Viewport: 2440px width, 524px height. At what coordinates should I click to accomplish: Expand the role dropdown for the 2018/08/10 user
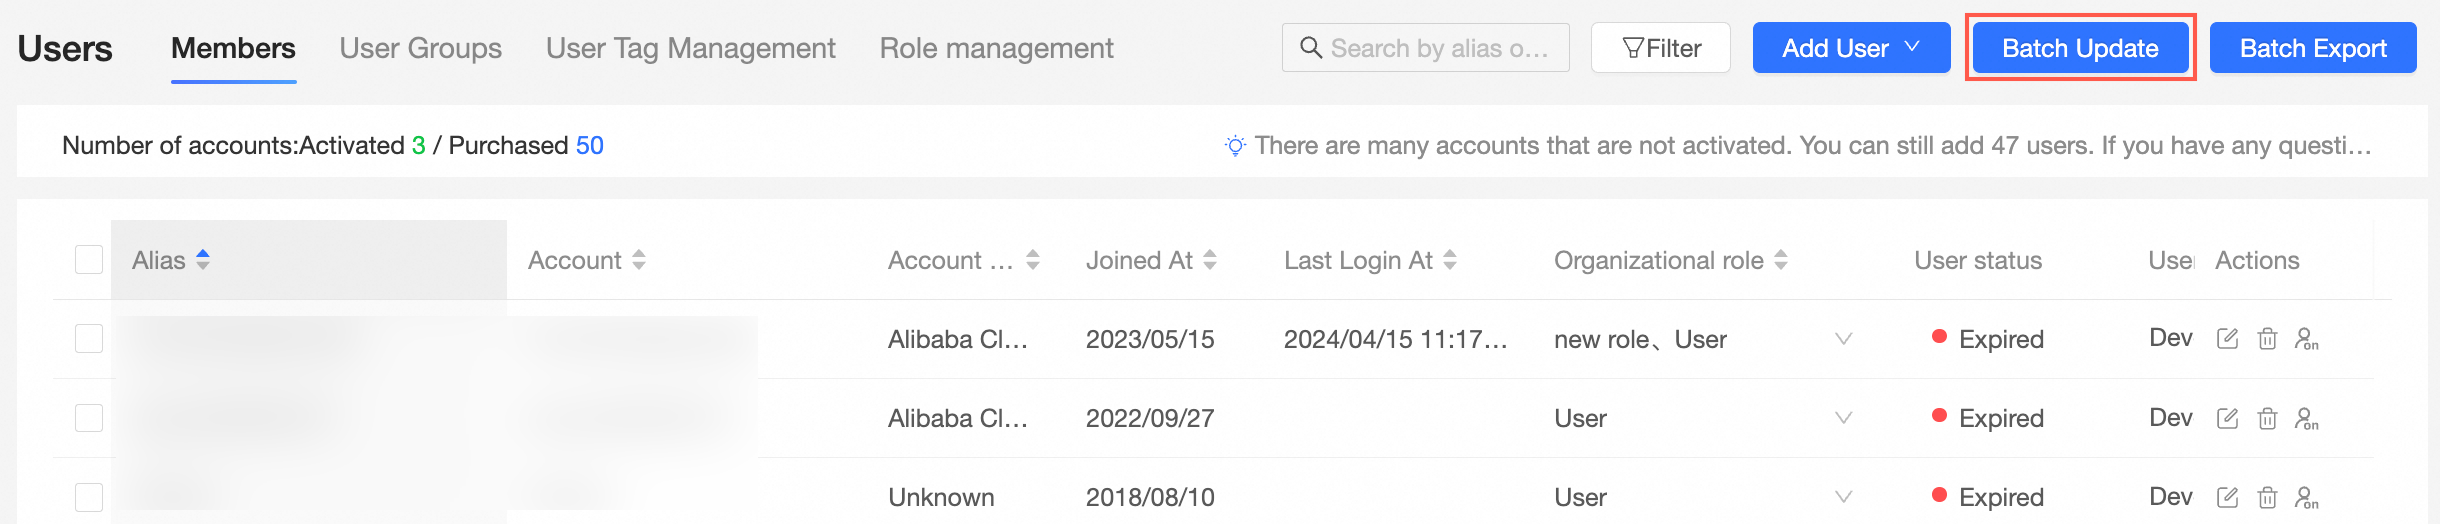tap(1844, 497)
